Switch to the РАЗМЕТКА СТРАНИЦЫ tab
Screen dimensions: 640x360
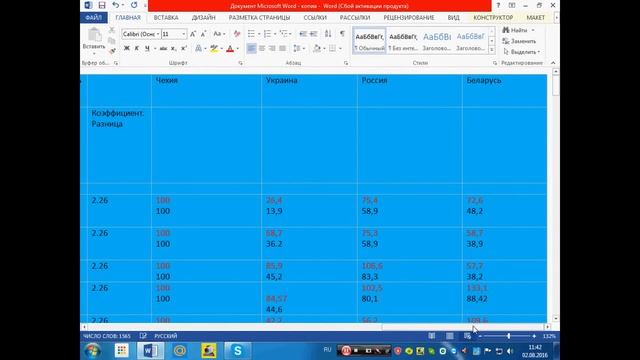[x=259, y=18]
